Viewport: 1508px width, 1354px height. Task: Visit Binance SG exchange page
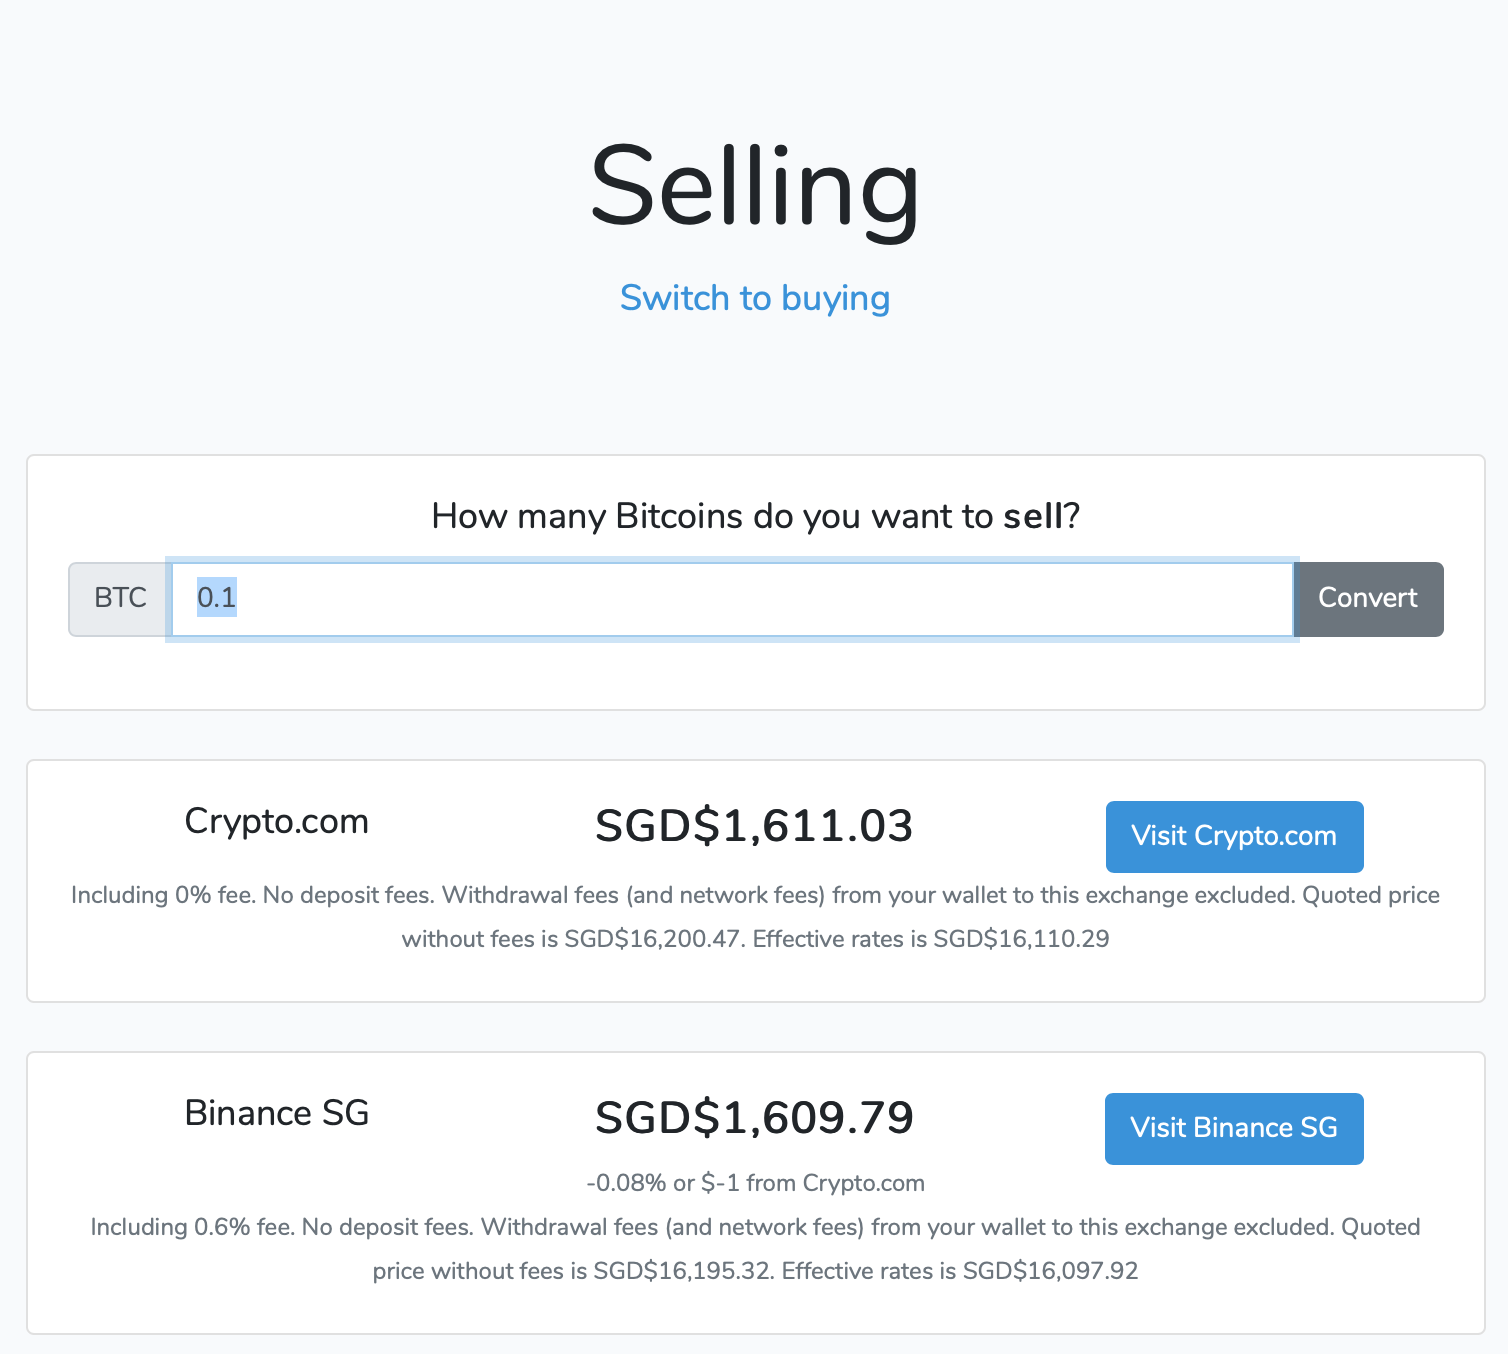(x=1234, y=1128)
